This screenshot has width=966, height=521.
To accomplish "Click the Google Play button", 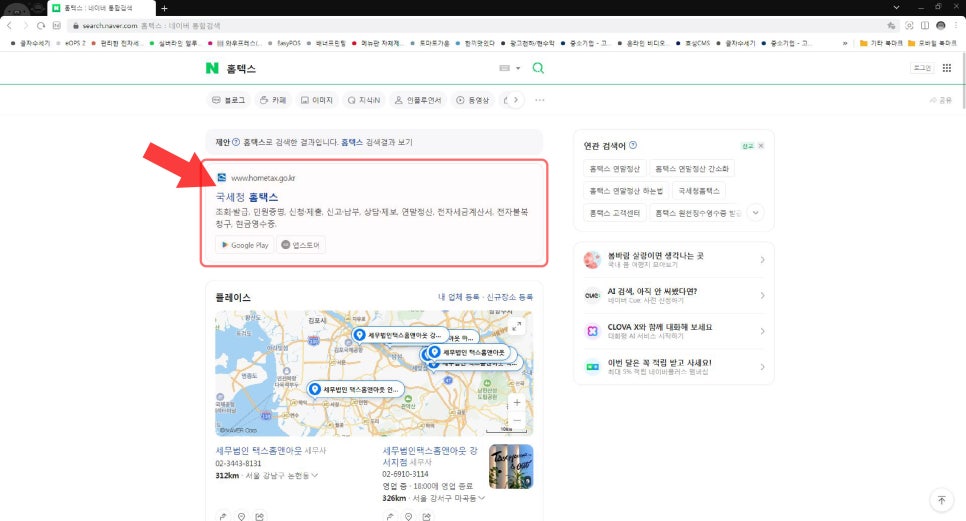I will pyautogui.click(x=245, y=244).
